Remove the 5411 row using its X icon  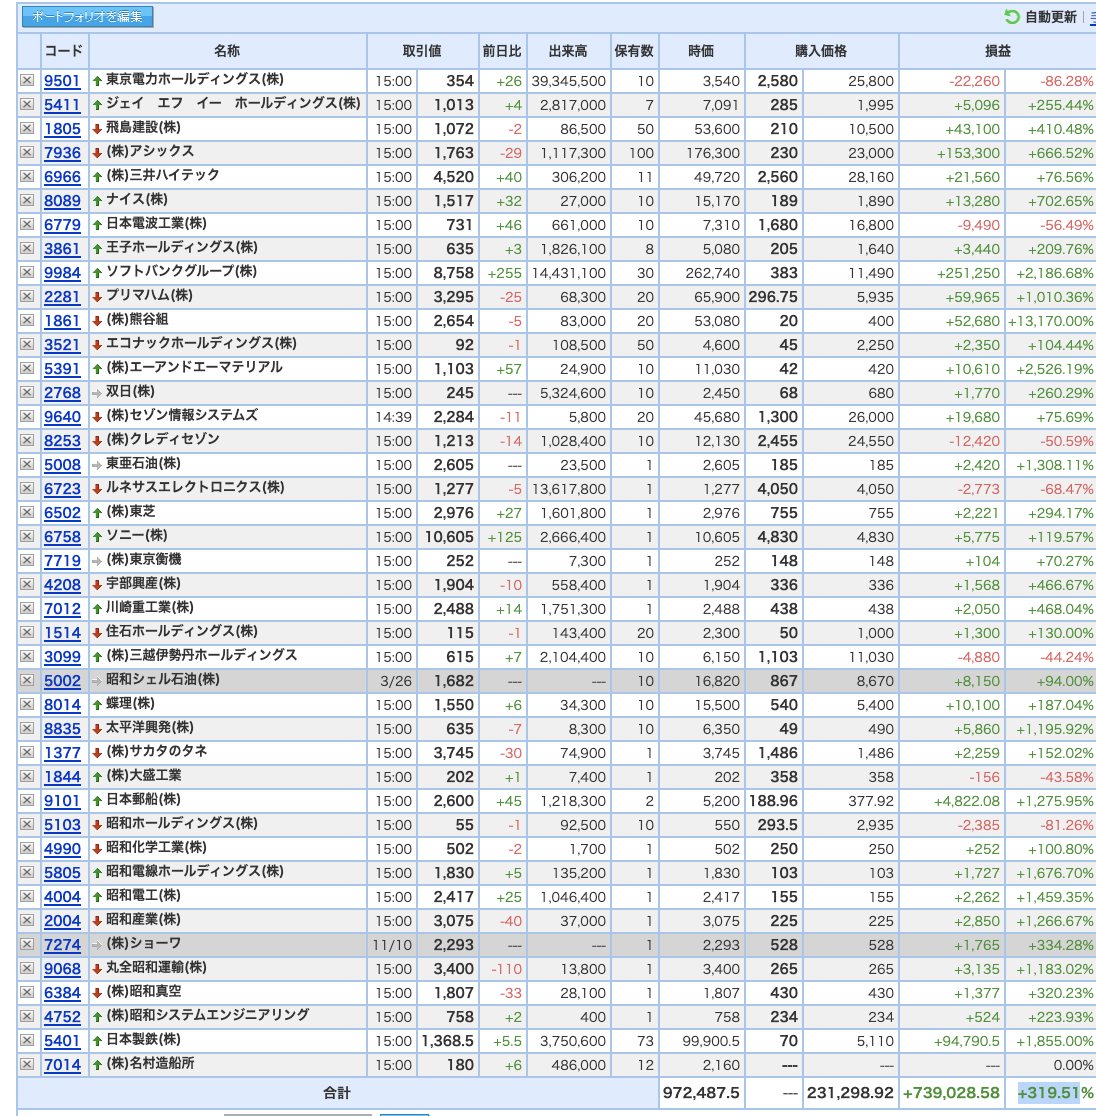click(27, 105)
